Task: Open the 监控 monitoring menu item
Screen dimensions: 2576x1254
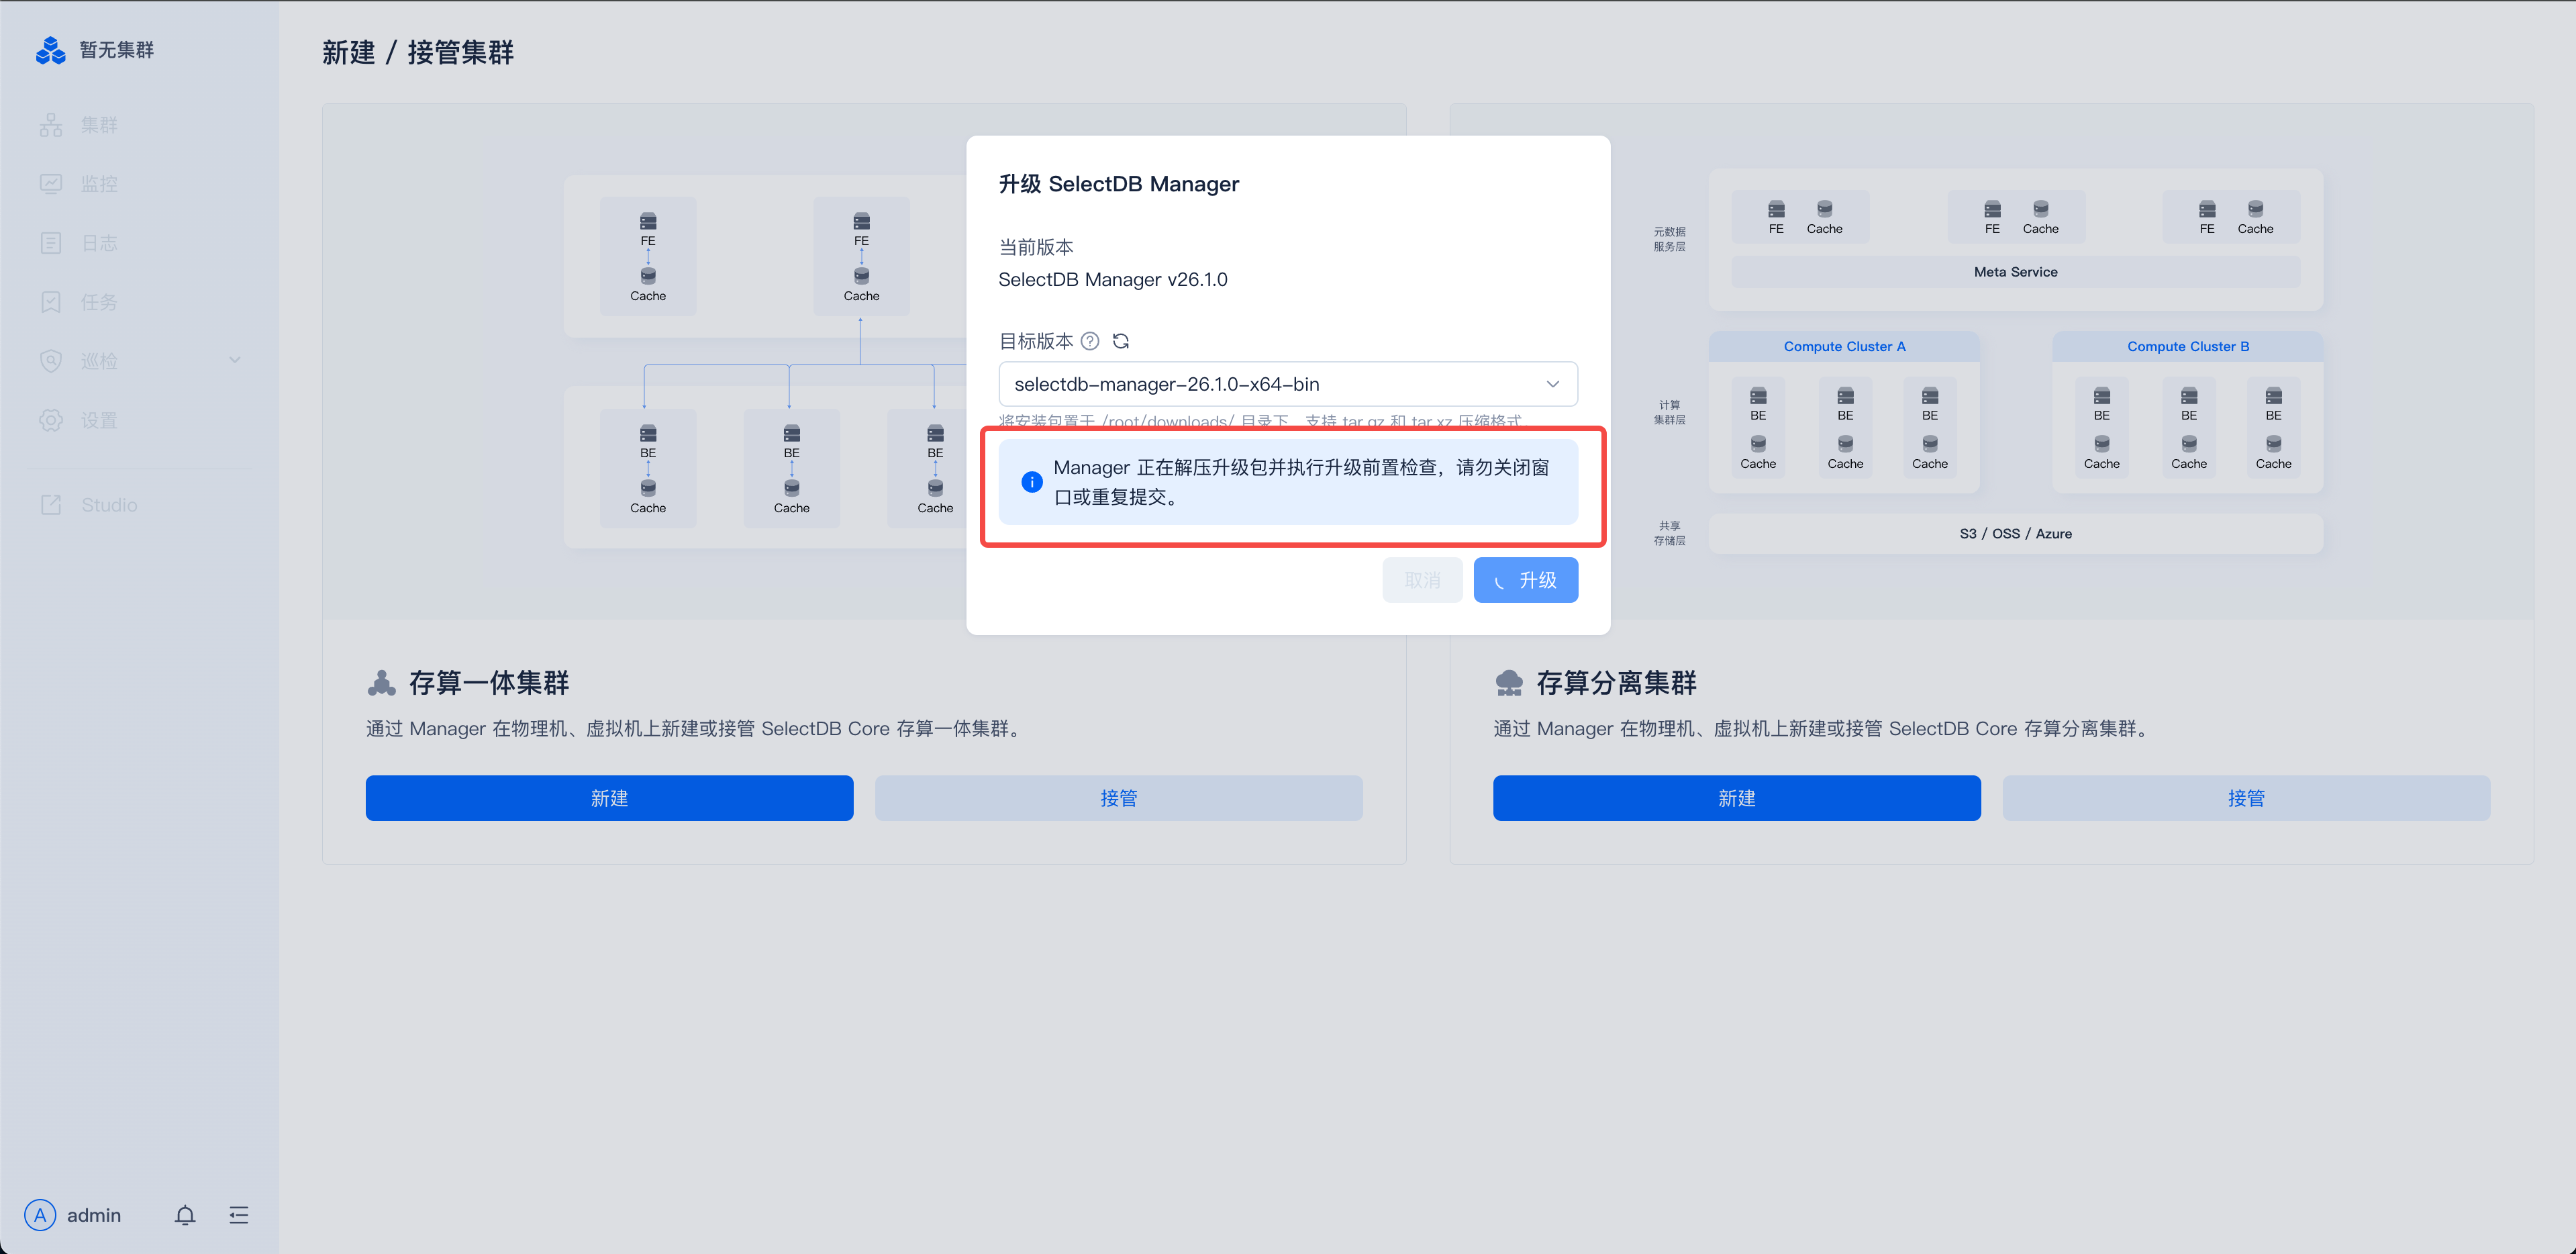Action: click(140, 184)
